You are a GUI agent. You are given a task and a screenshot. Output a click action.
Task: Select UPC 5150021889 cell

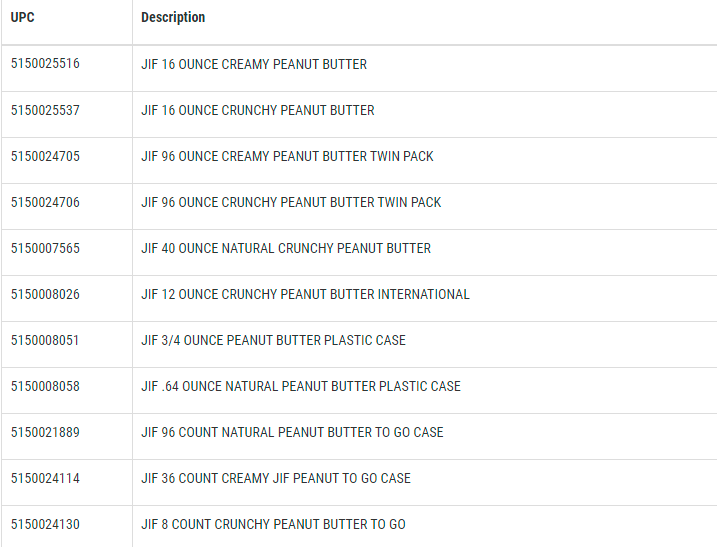point(45,432)
